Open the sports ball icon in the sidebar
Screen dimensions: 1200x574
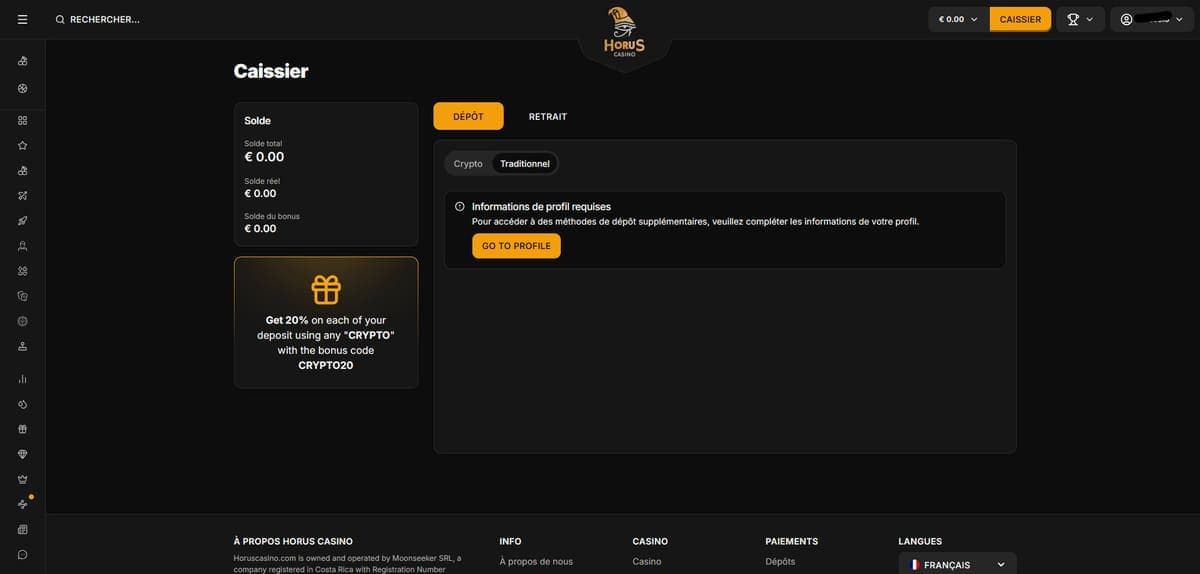(x=22, y=88)
